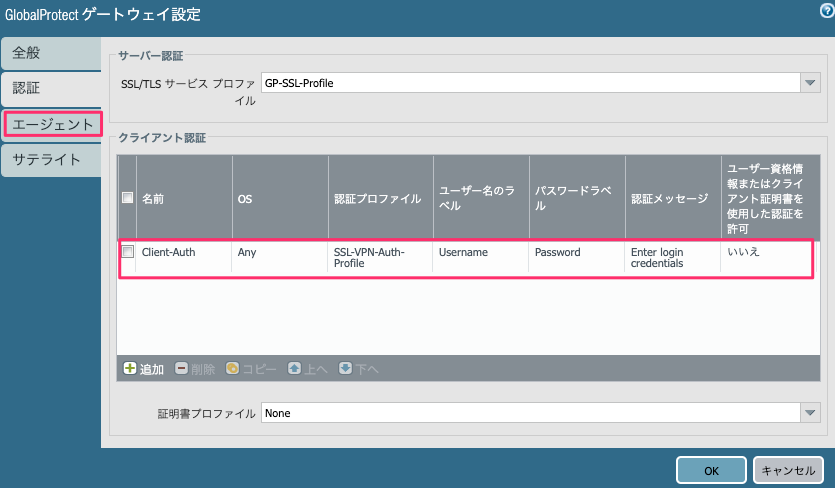
Task: Click the コピー copy icon
Action: 232,368
